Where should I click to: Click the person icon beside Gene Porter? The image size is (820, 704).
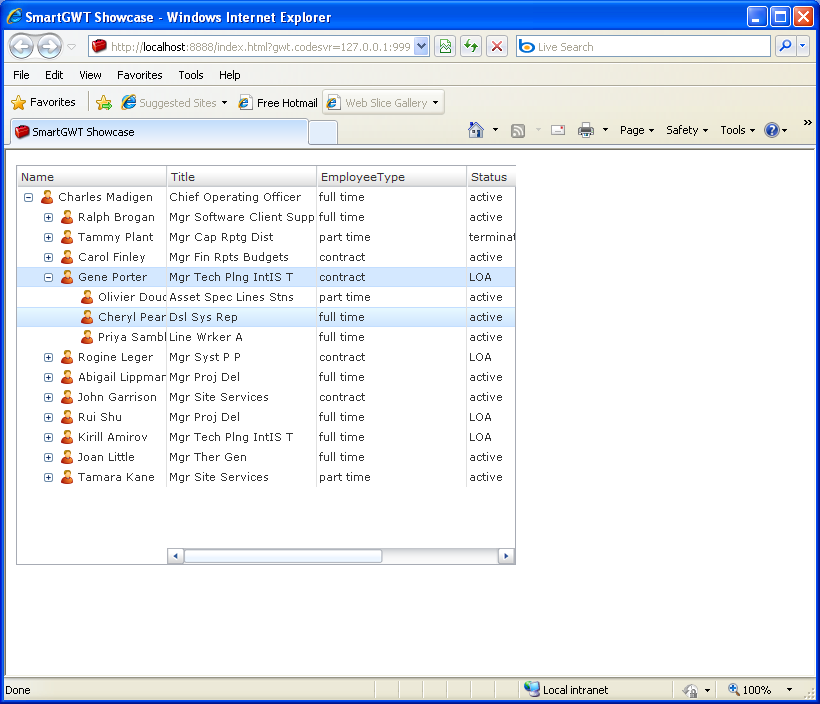point(67,277)
